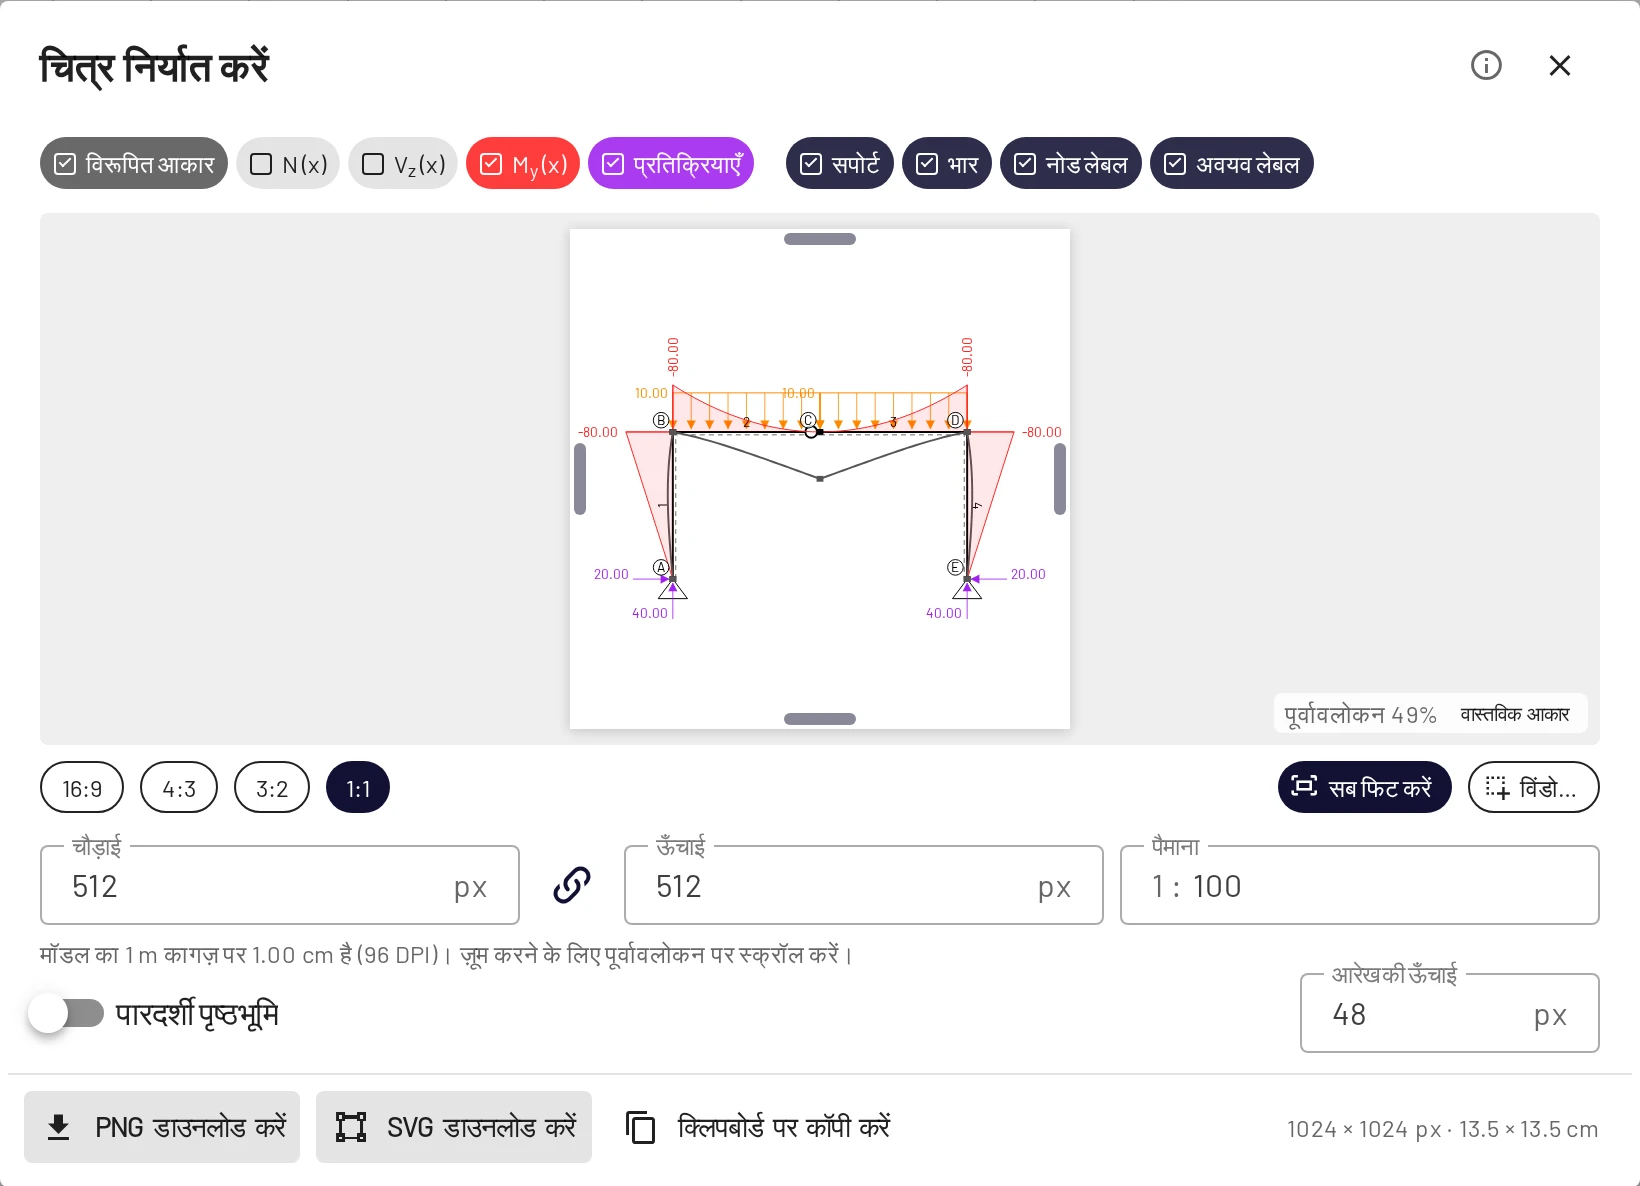Toggle the प्रतिक्रियाएँ reactions chip

tap(671, 163)
